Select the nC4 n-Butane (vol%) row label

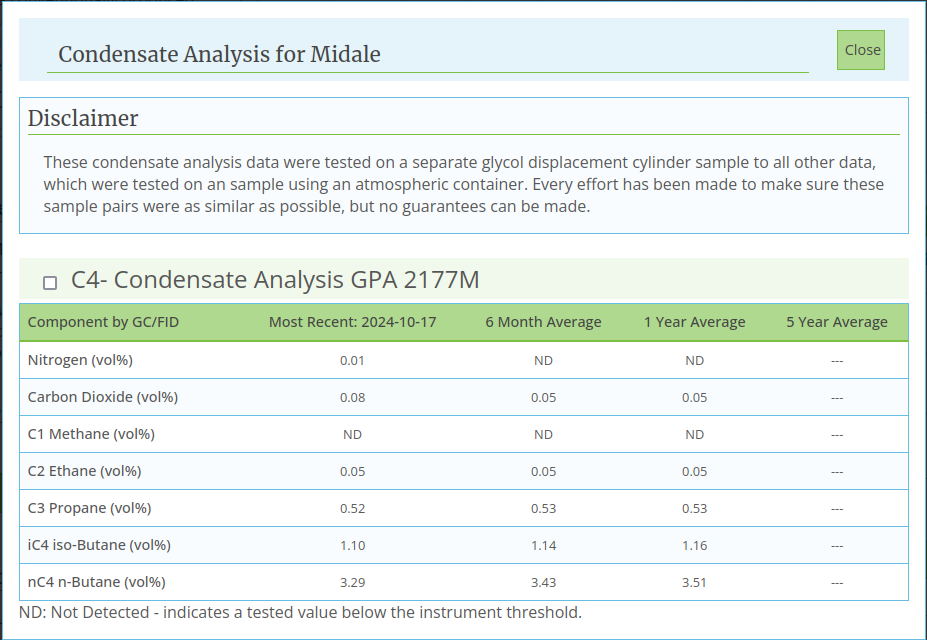97,582
